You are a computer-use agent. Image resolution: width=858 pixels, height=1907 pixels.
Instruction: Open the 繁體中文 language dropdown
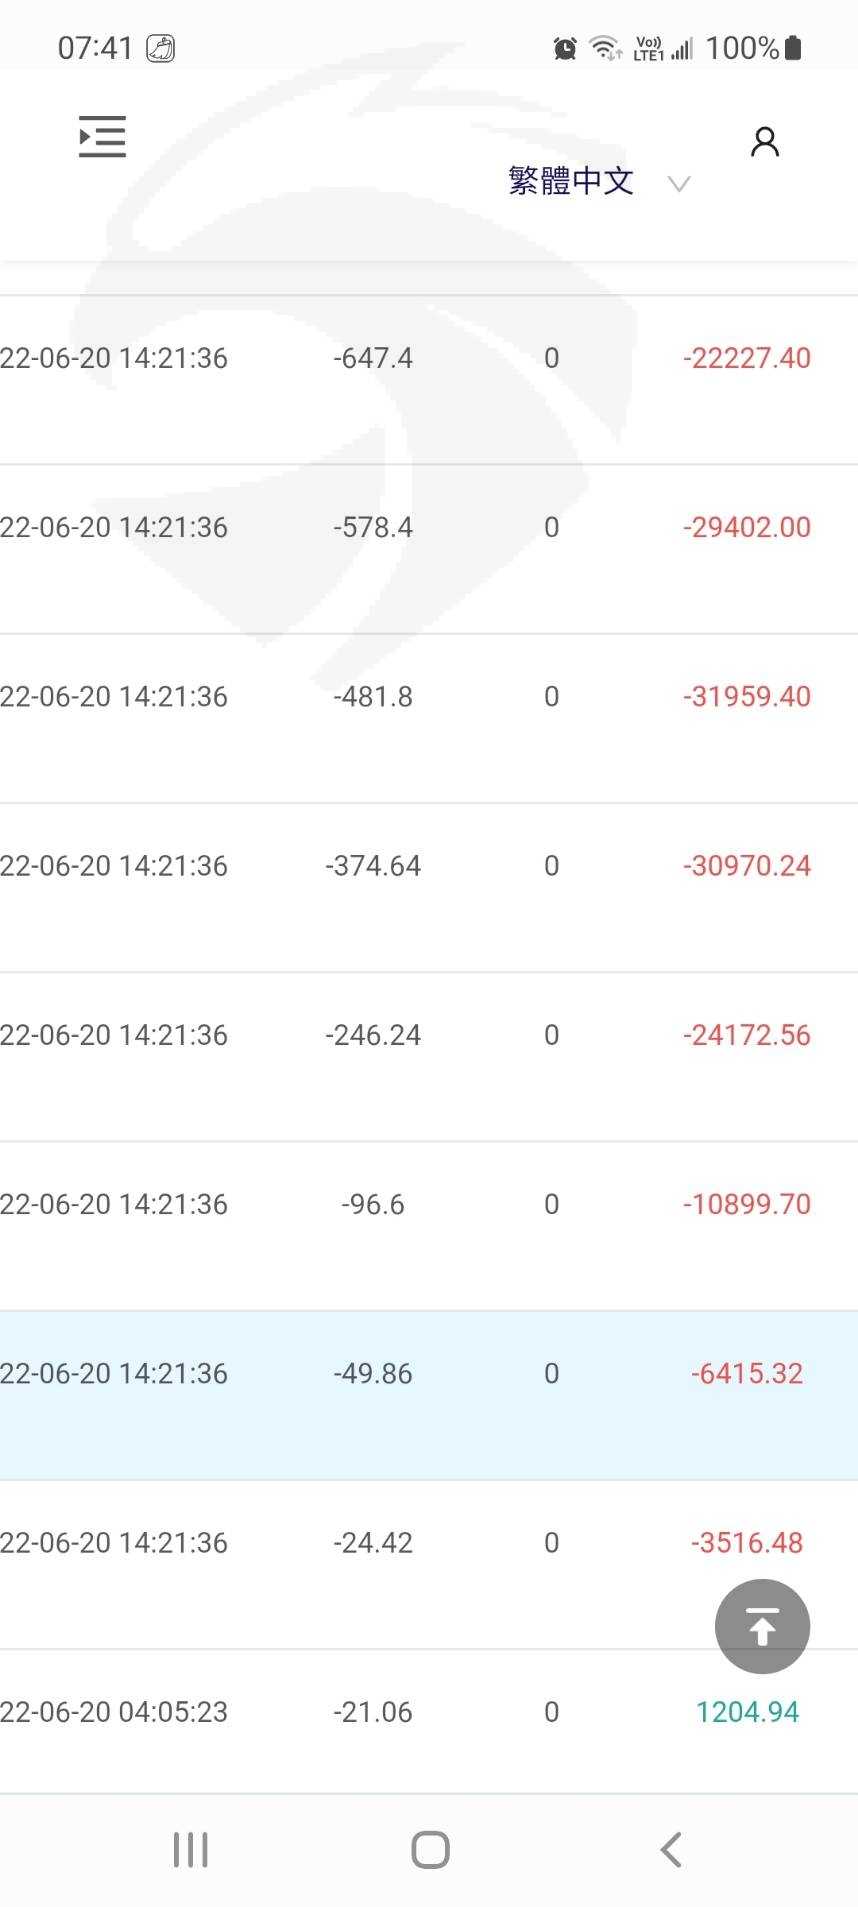571,181
